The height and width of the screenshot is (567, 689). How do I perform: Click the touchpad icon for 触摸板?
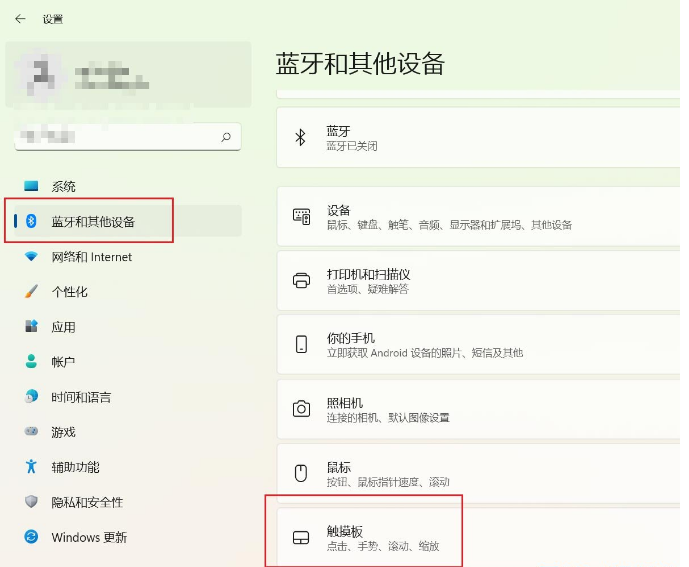[301, 538]
